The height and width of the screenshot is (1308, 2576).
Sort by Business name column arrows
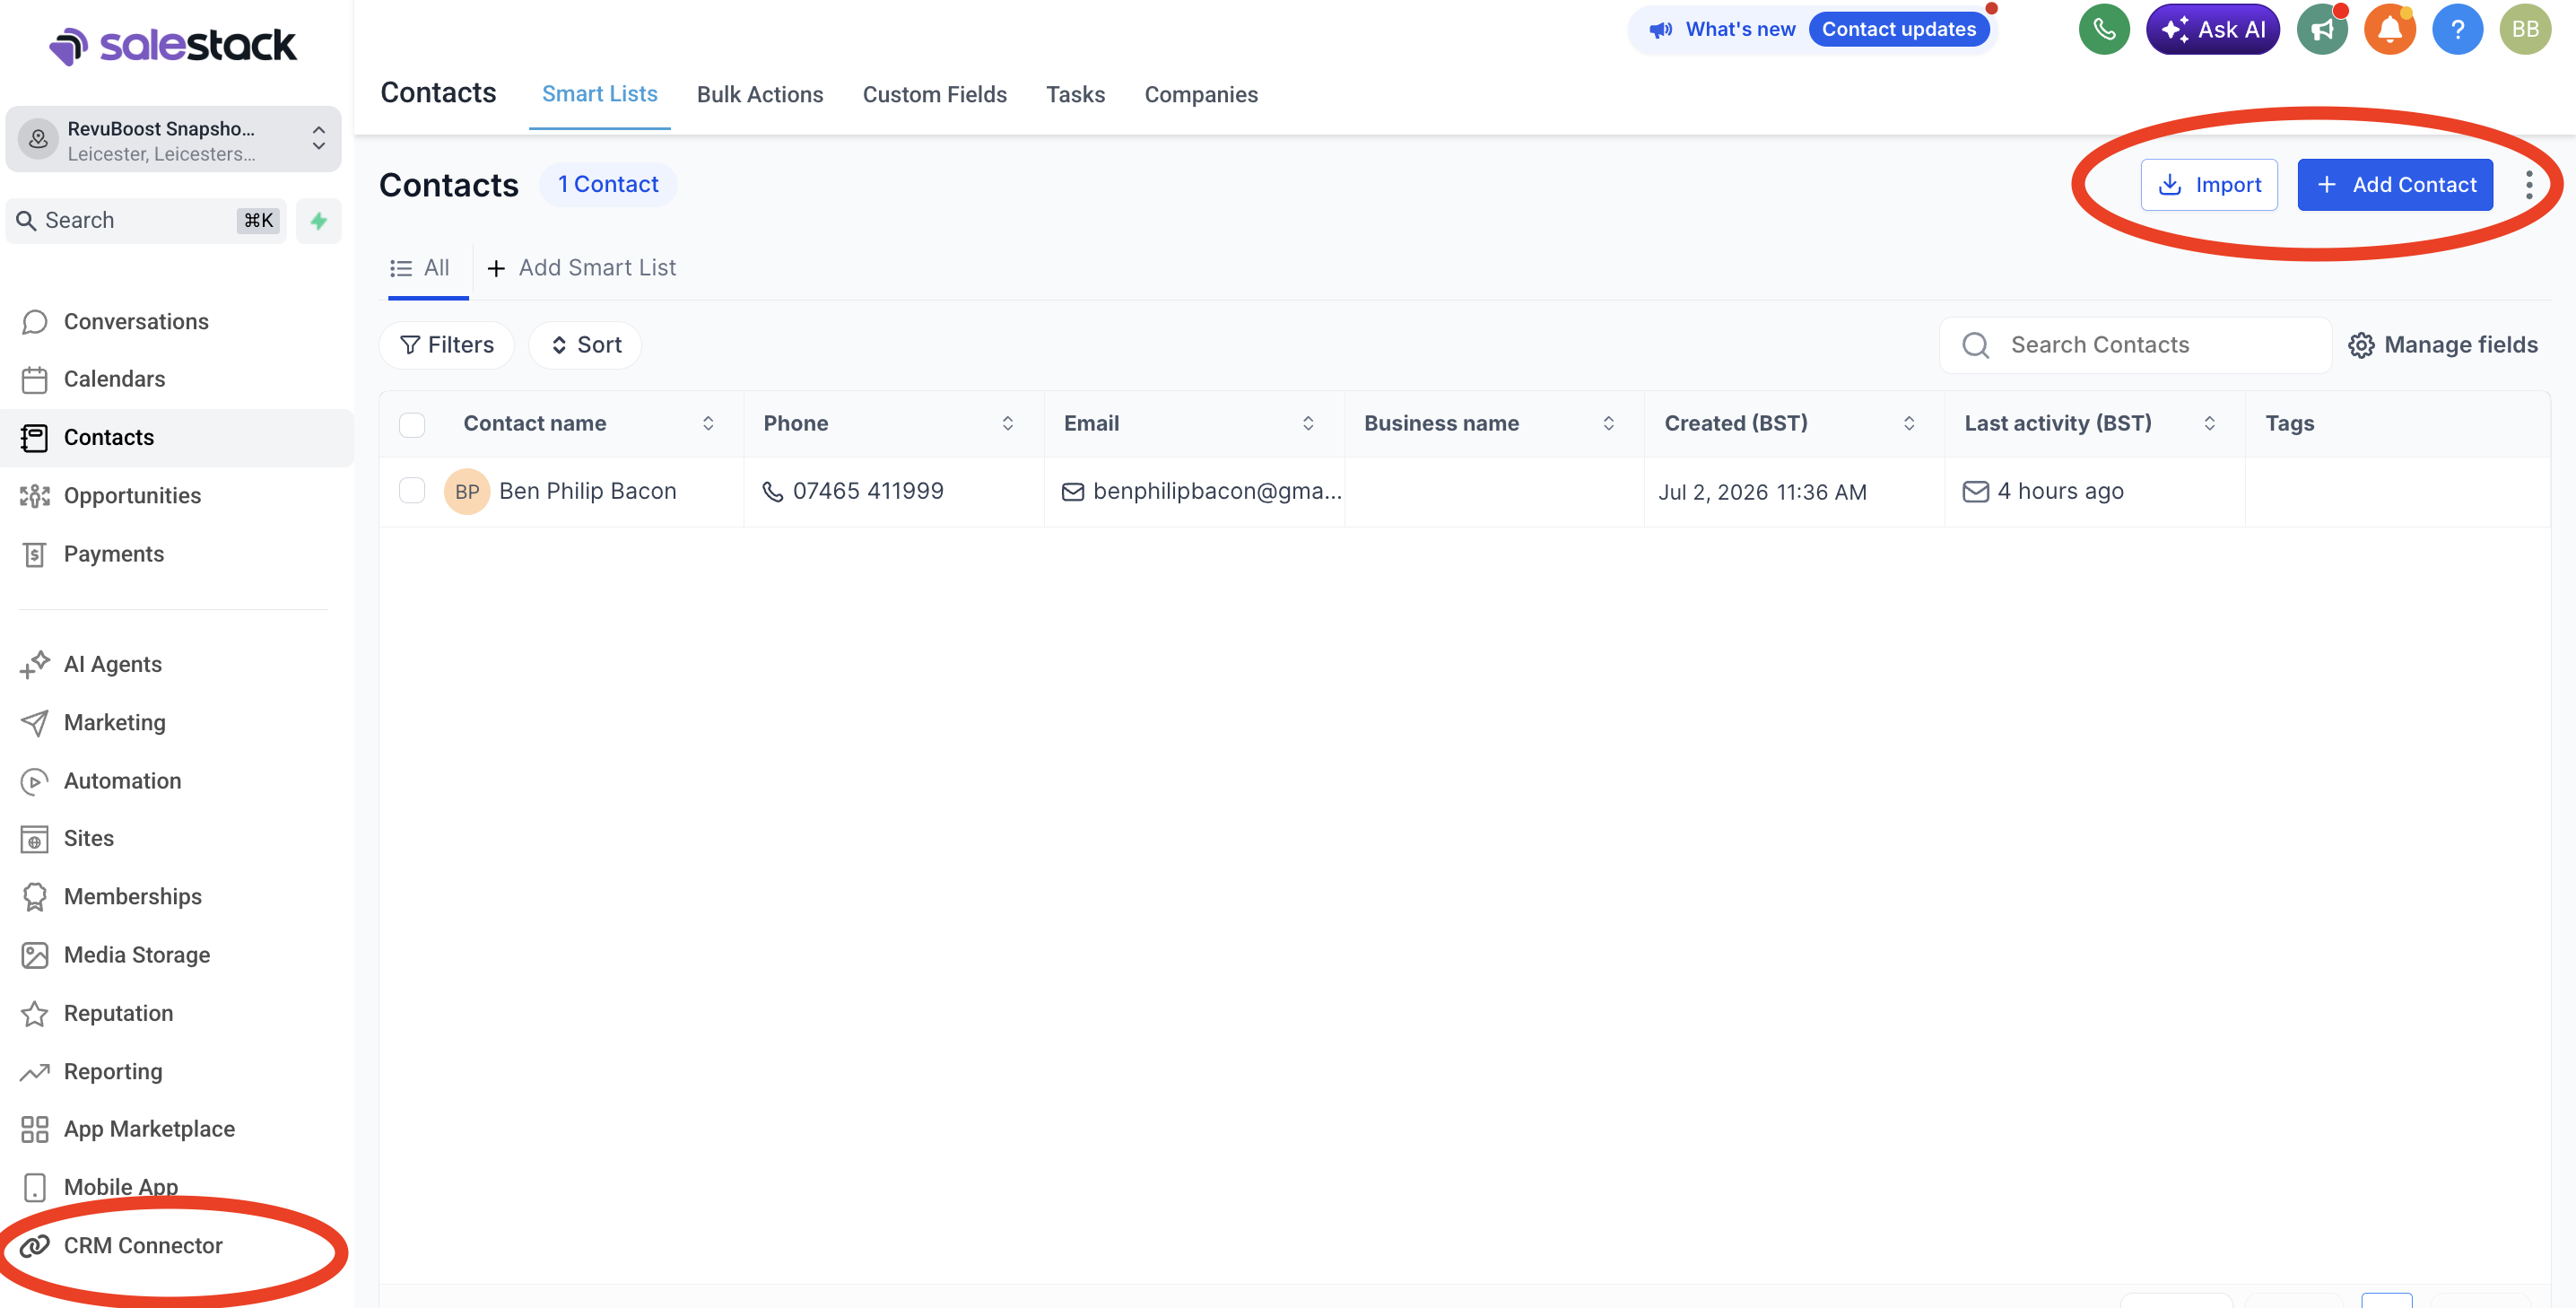pyautogui.click(x=1609, y=424)
